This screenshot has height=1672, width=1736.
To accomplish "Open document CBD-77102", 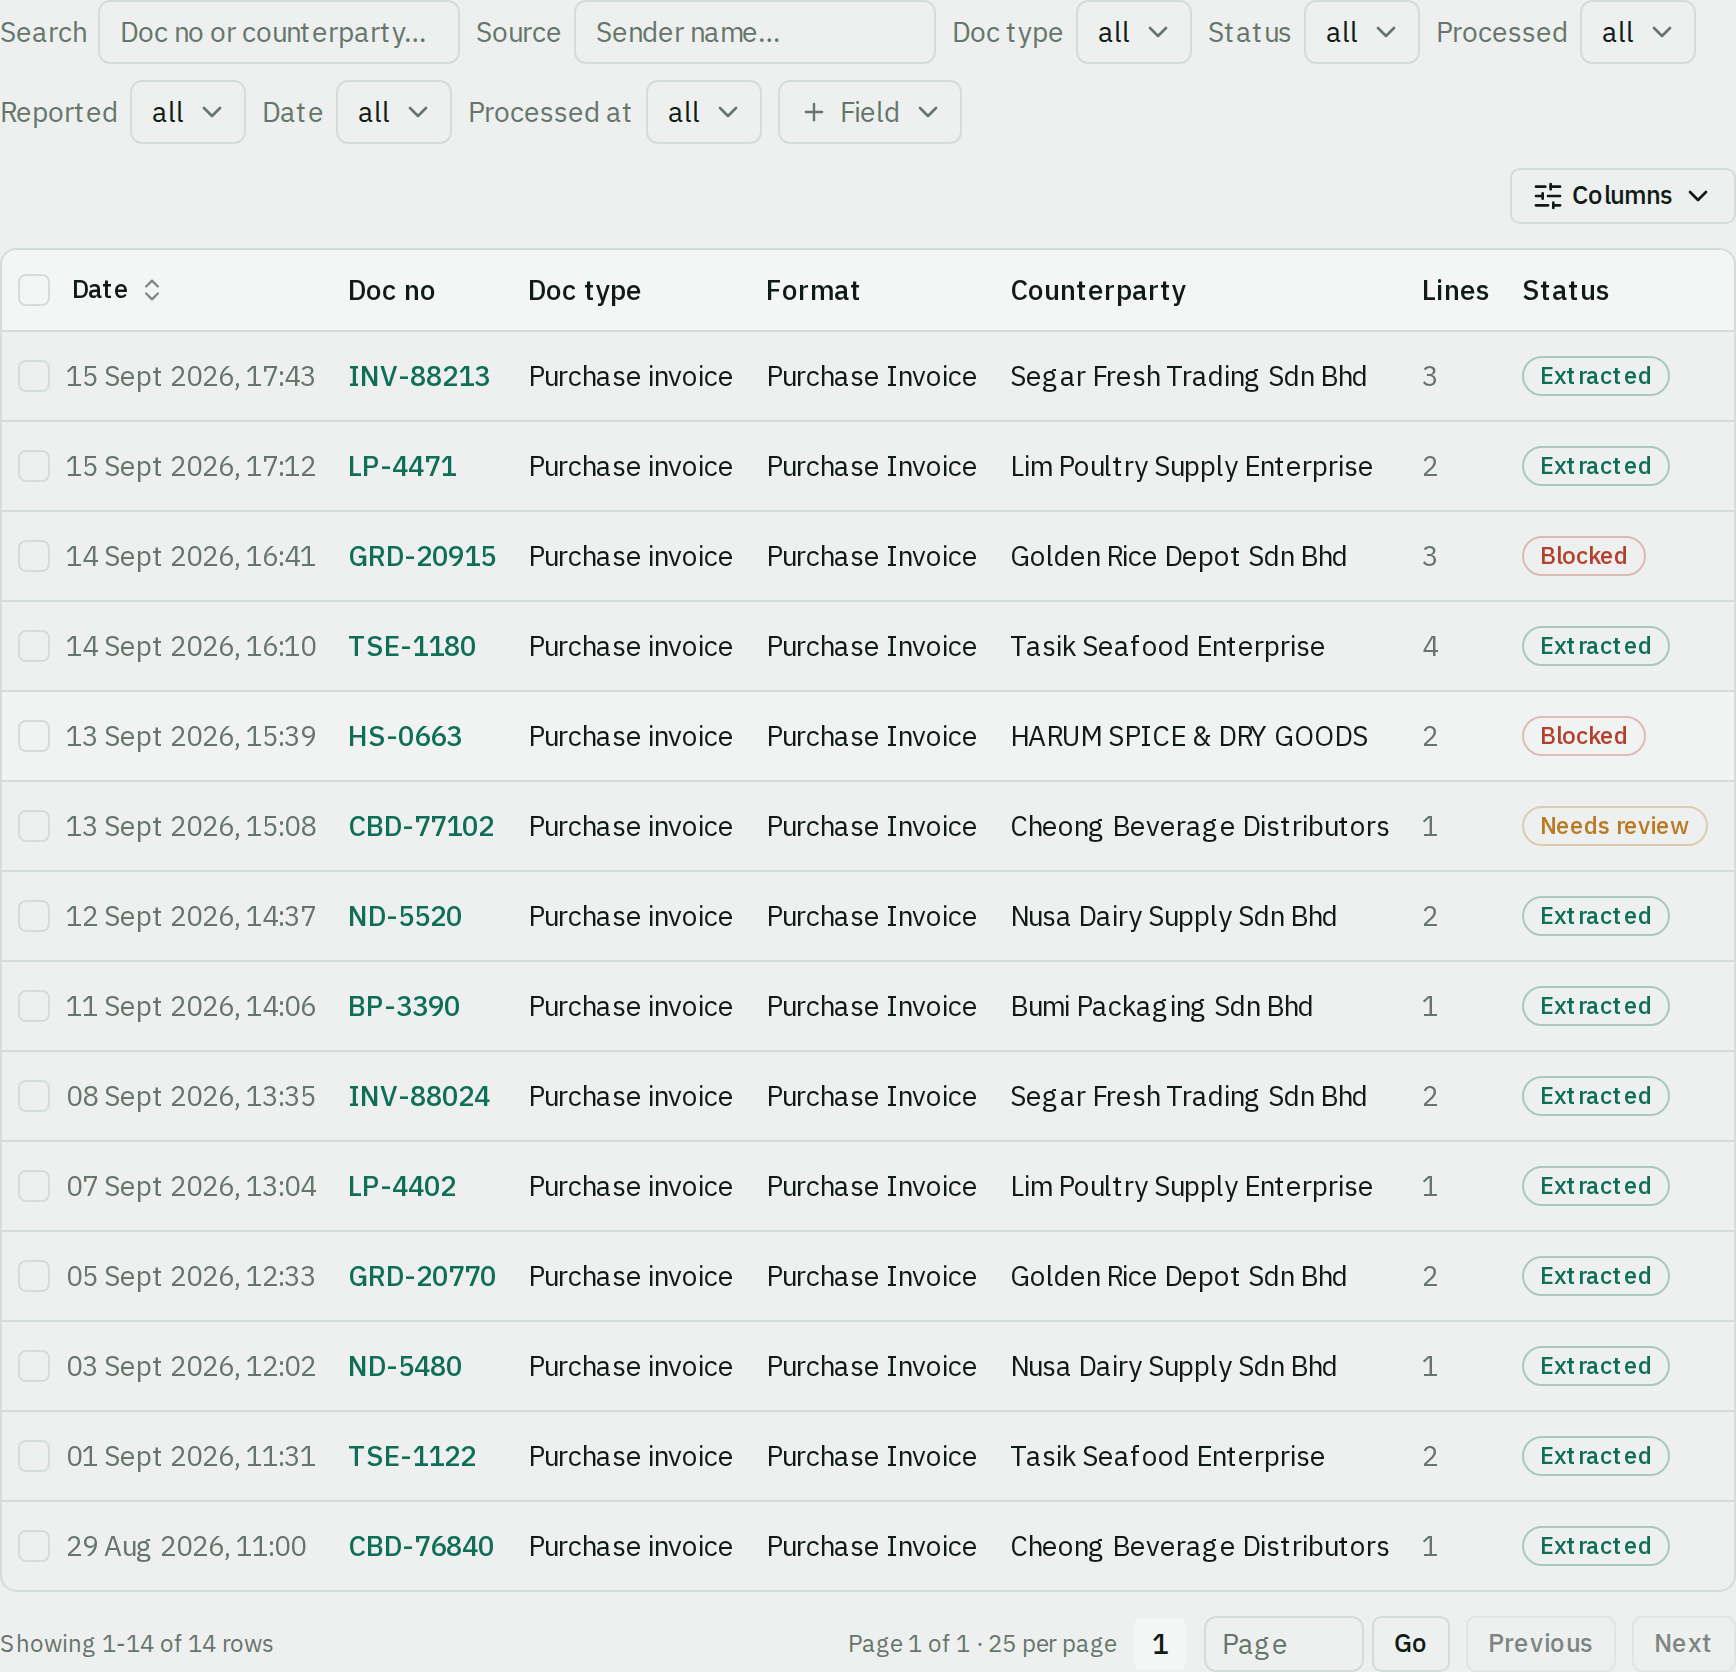I will [421, 826].
